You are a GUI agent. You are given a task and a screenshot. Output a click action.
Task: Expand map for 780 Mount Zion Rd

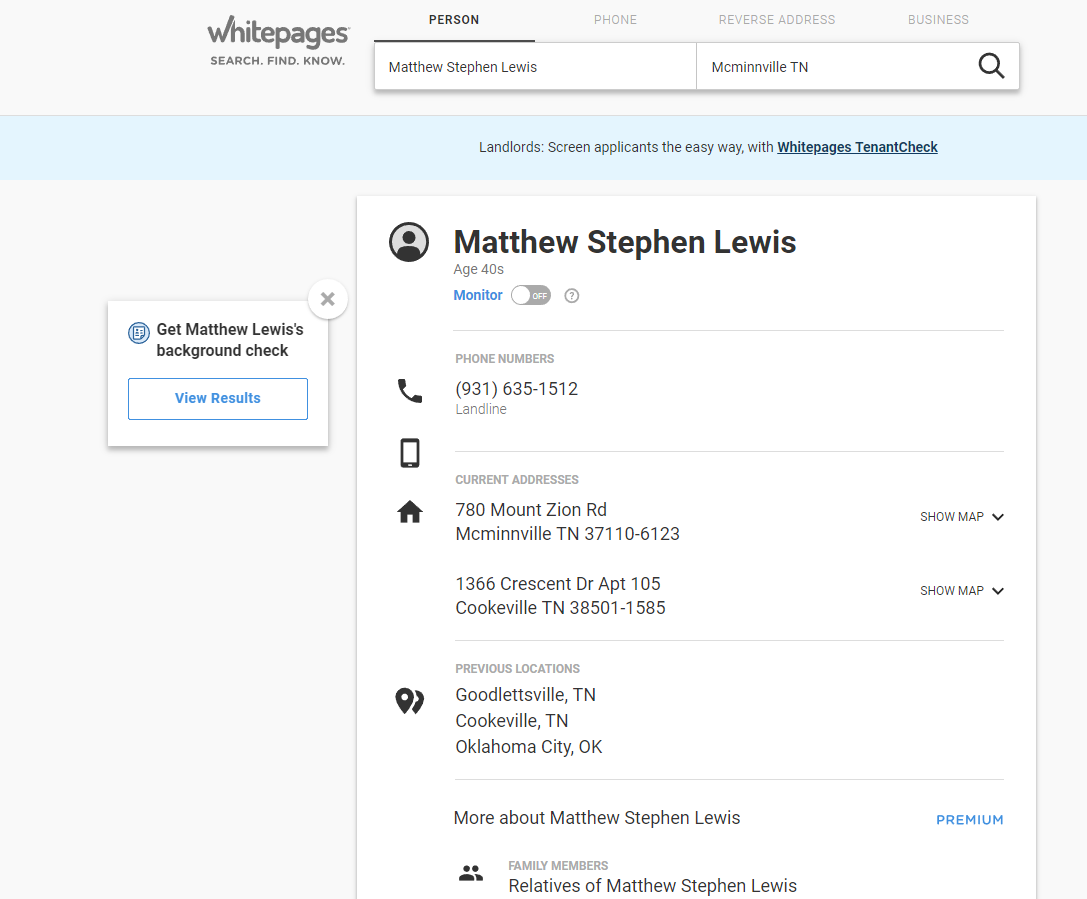(962, 517)
